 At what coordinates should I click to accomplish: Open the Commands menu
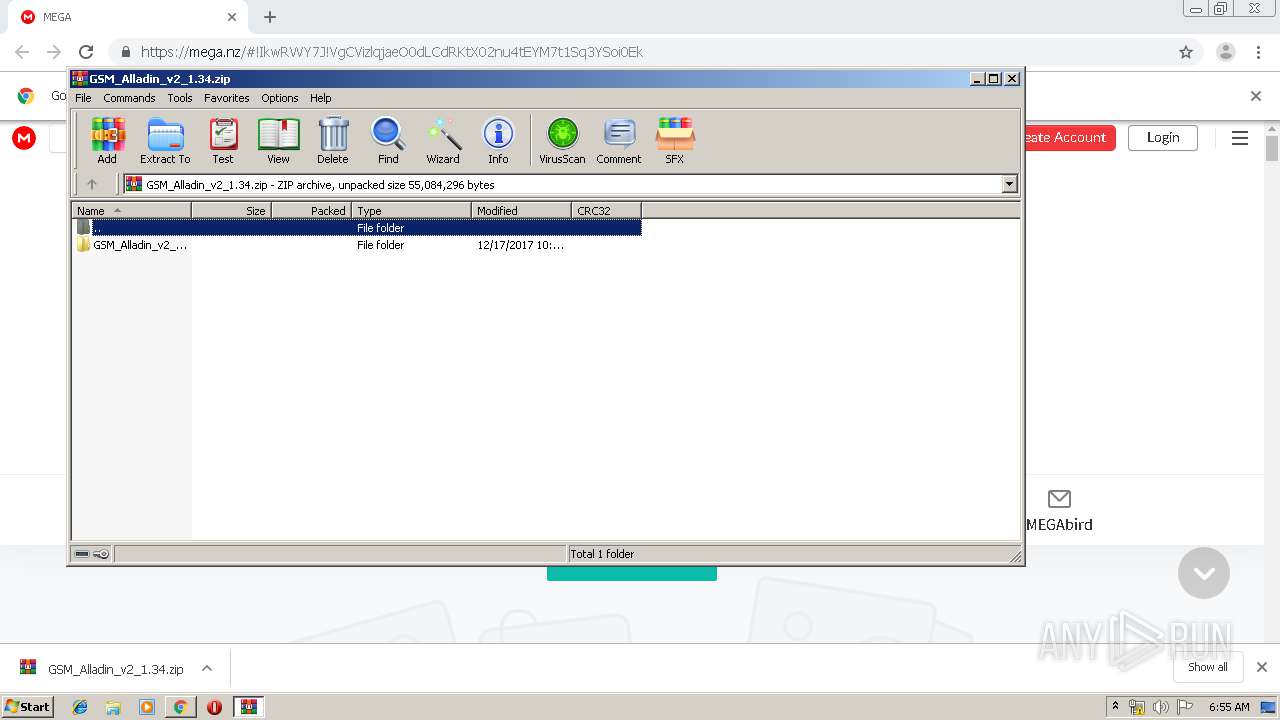[129, 98]
